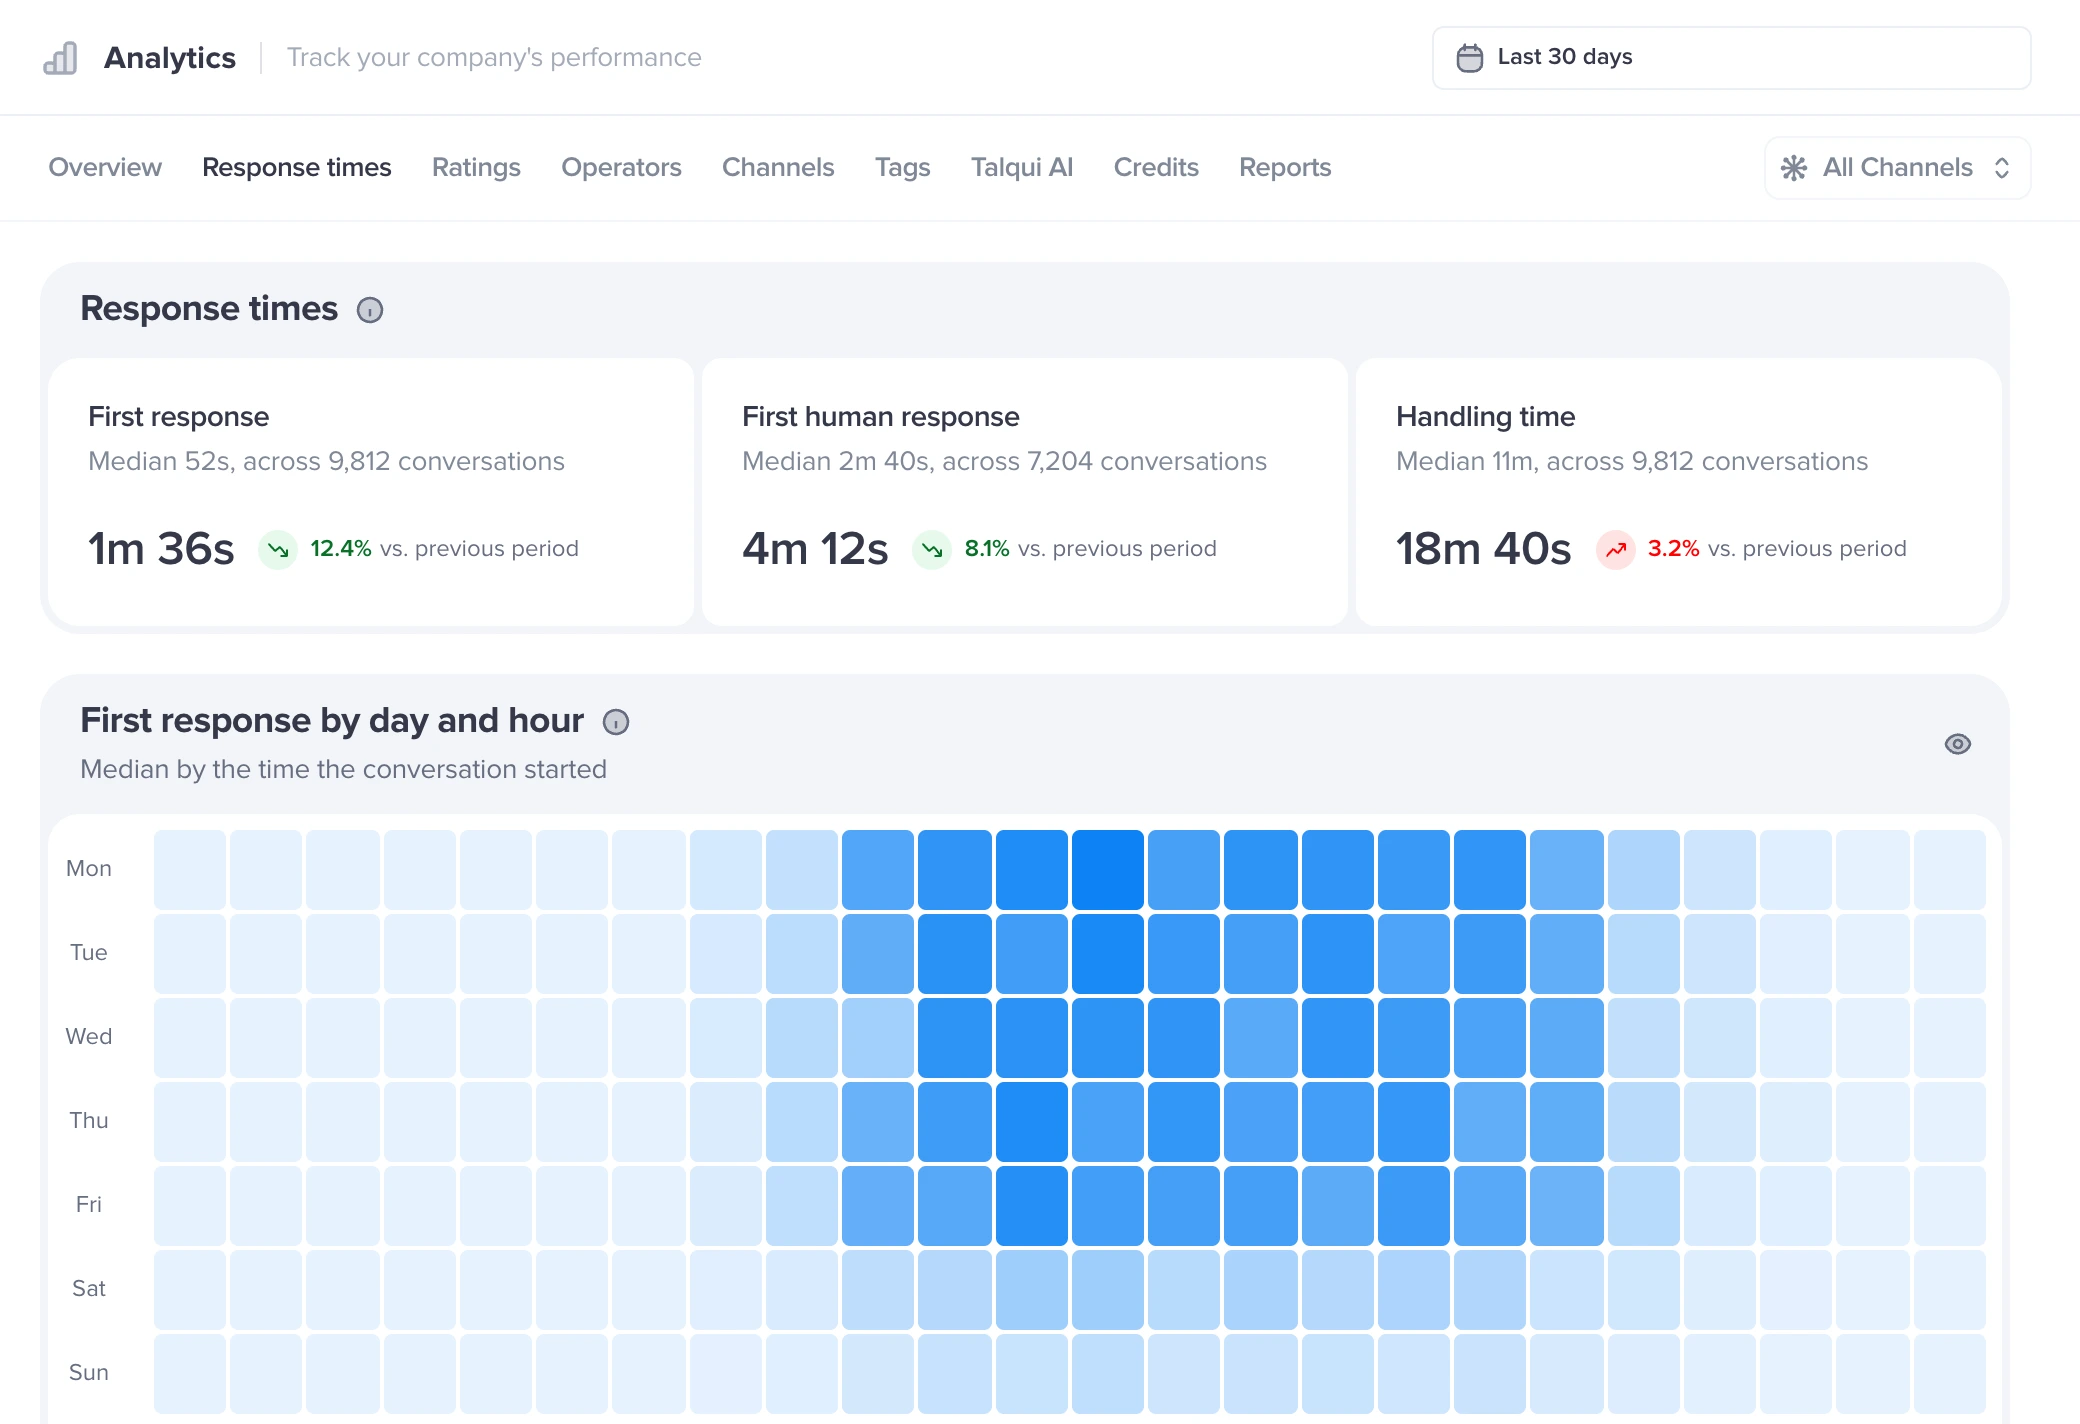The image size is (2080, 1424).
Task: Click the green trend icon for First human response
Action: click(x=932, y=549)
